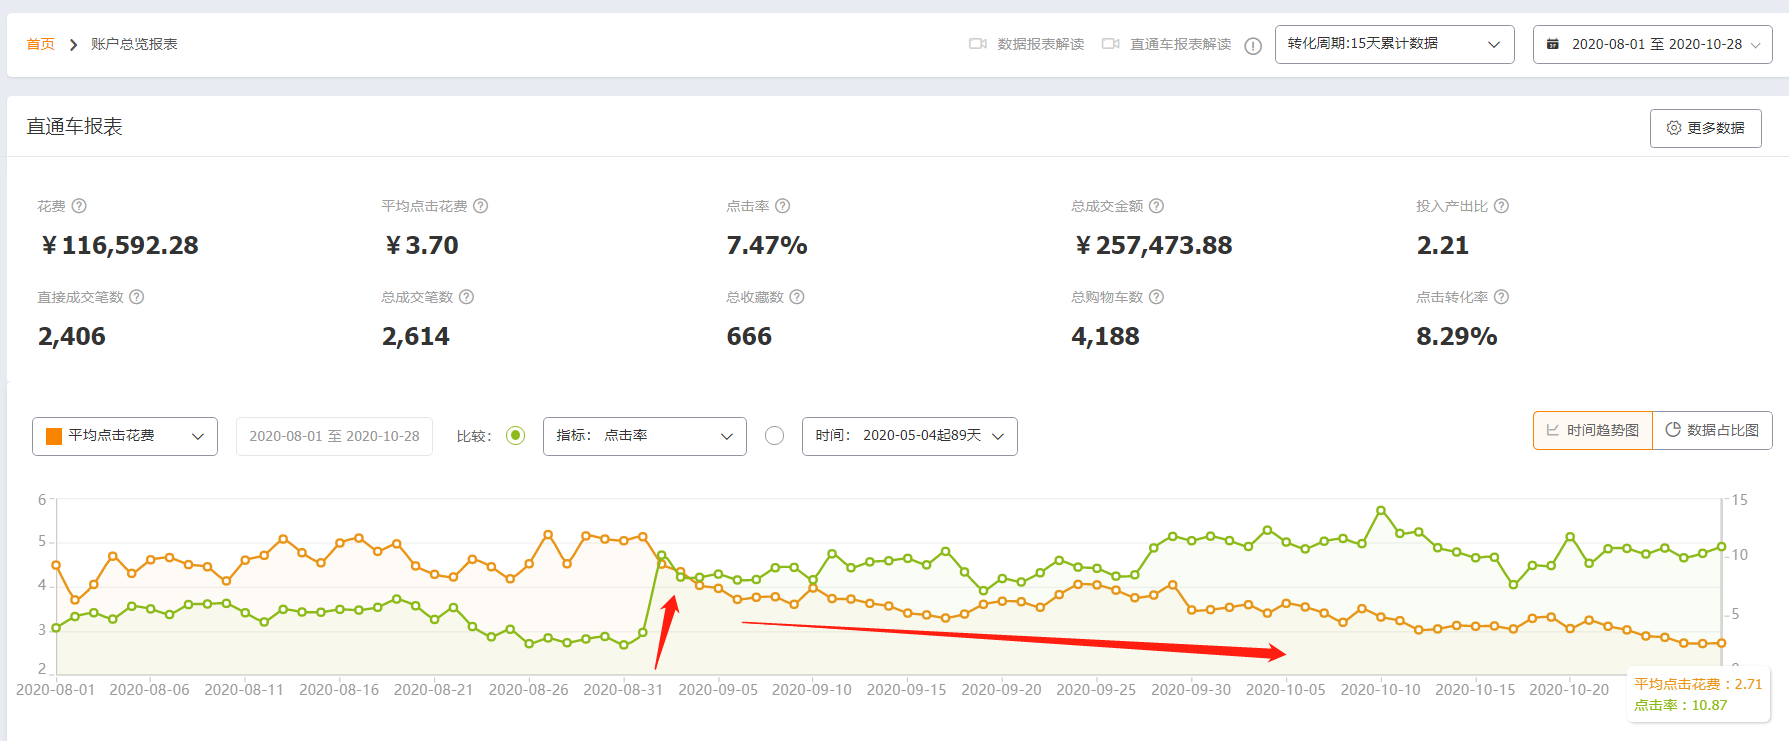Image resolution: width=1789 pixels, height=741 pixels.
Task: Select the 7.47% click rate value
Action: click(767, 245)
